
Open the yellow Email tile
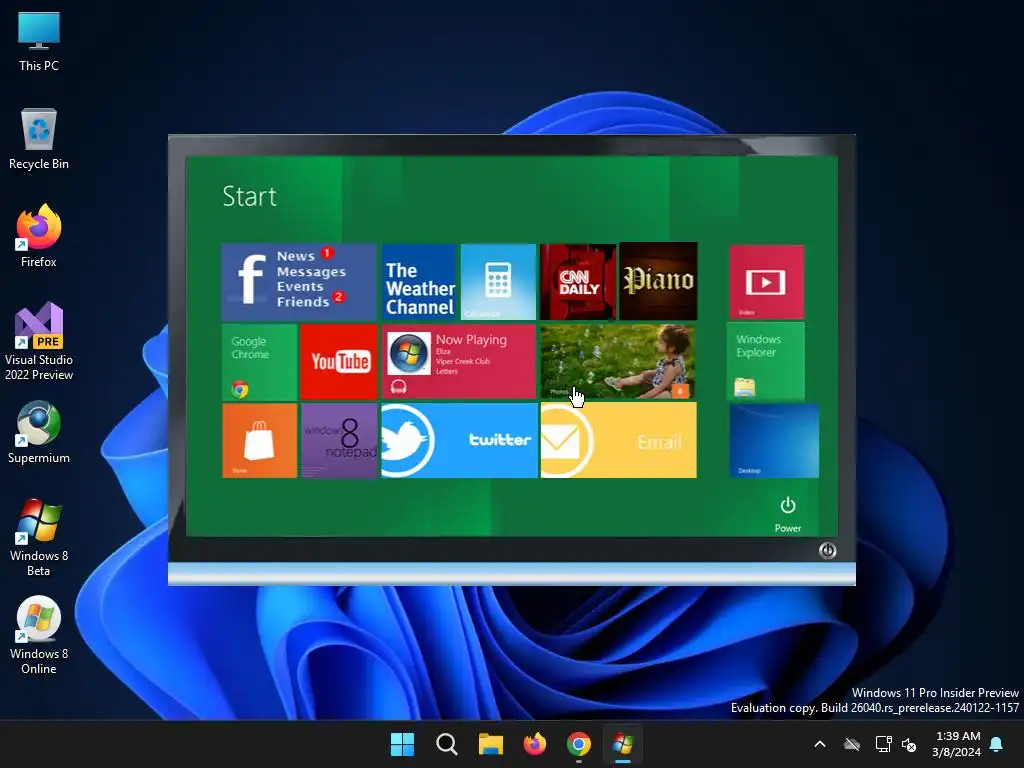(618, 441)
